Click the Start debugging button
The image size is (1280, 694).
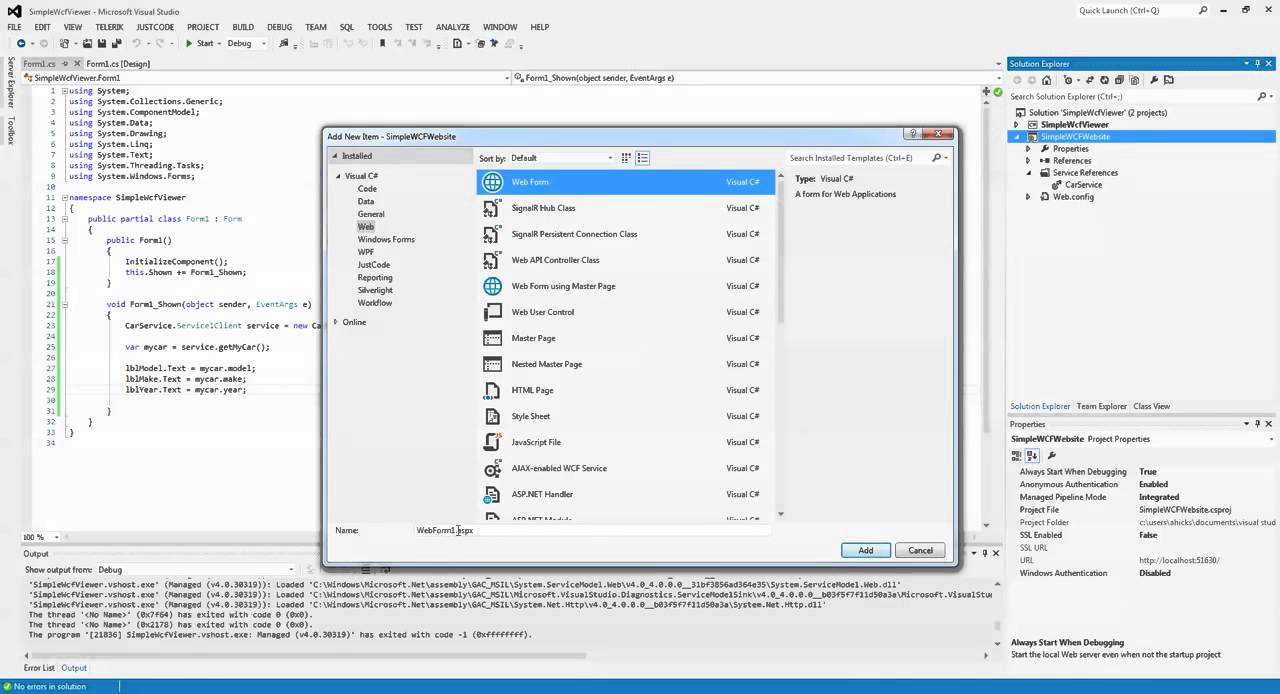coord(199,43)
